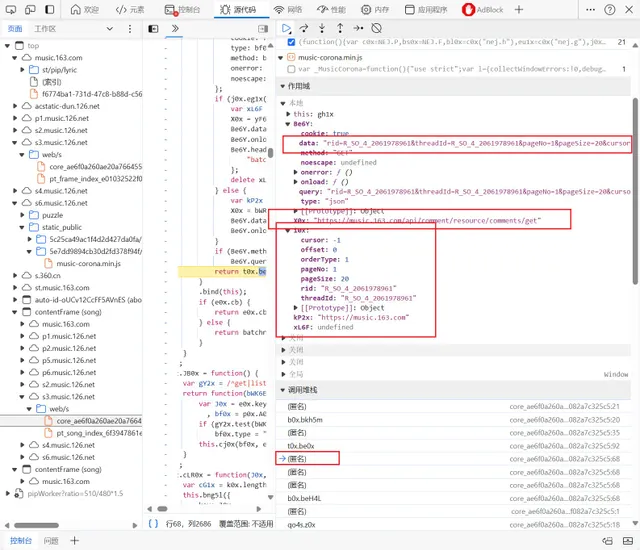Add a new drawer tab with plus

(74, 541)
